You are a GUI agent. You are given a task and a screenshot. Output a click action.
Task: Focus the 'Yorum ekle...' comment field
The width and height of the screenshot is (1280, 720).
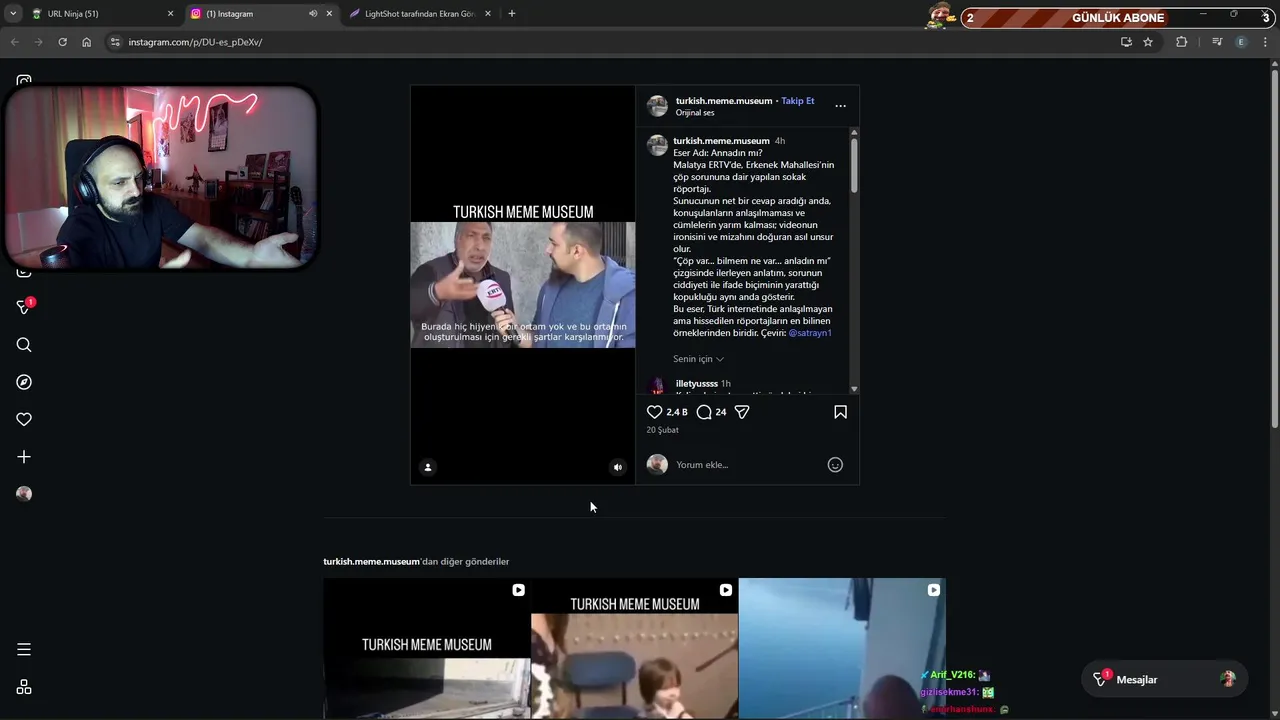[x=745, y=465]
